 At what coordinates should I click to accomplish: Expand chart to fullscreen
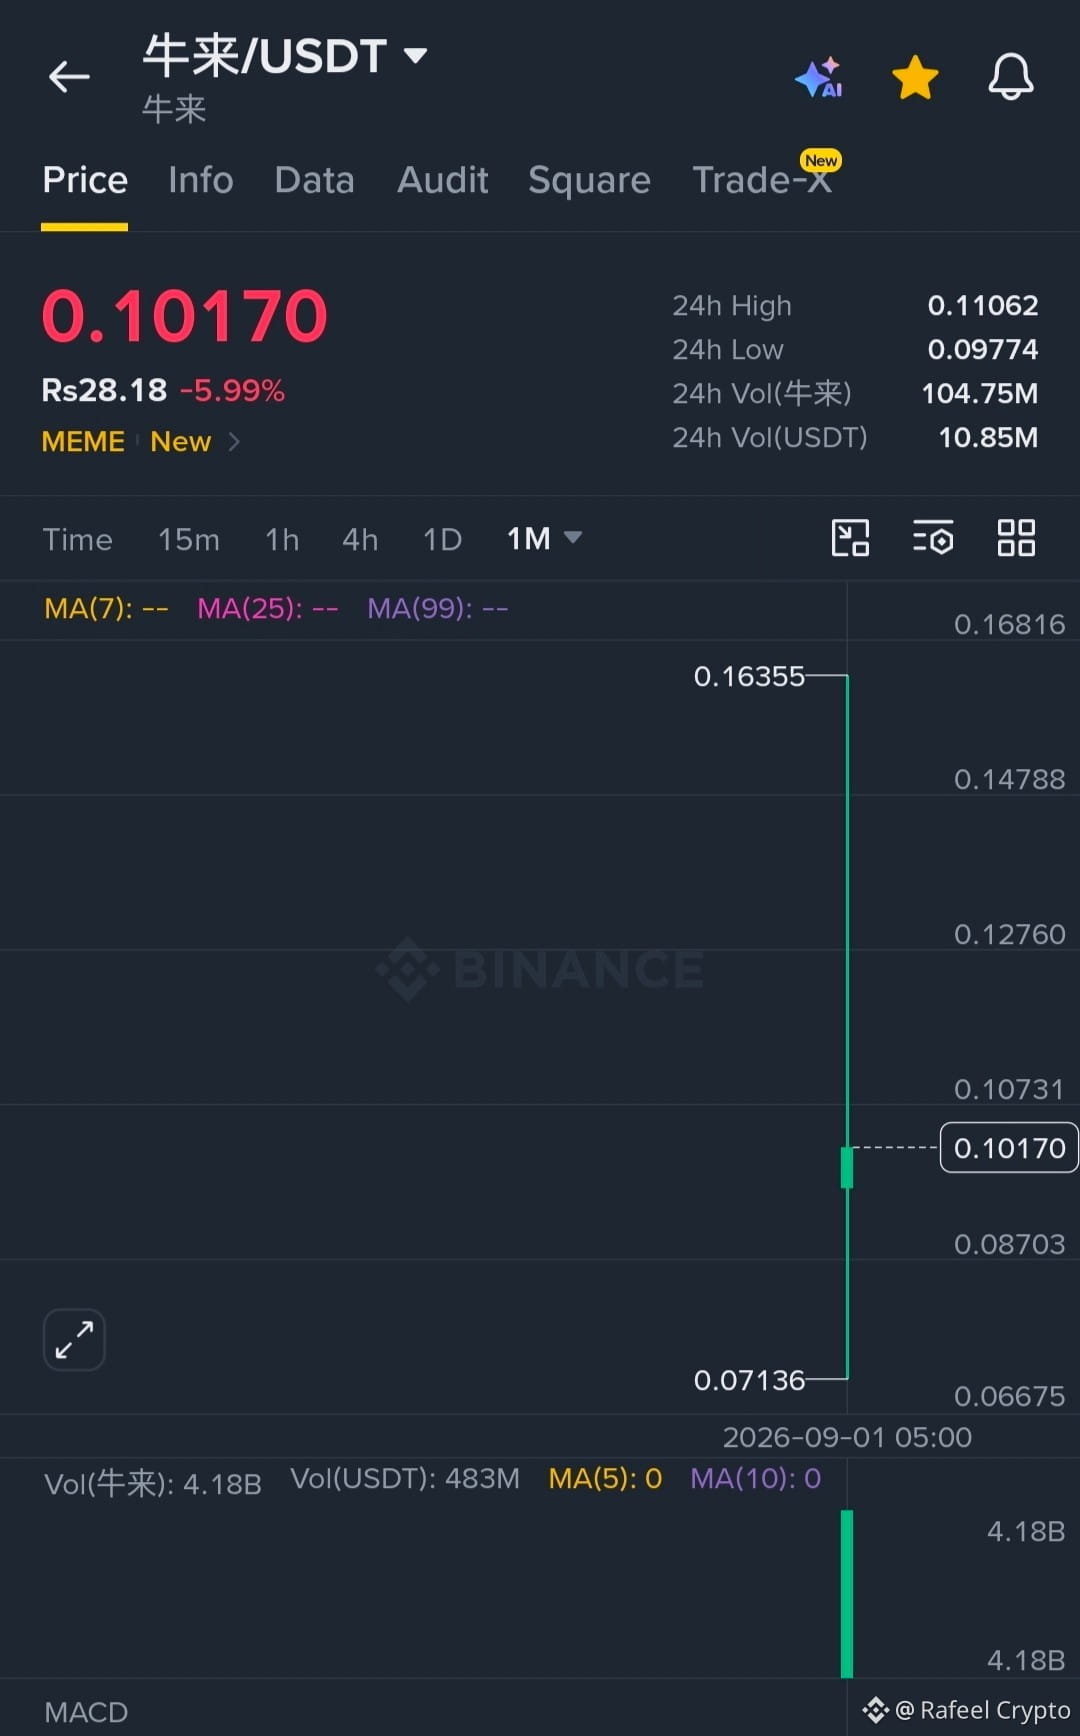coord(74,1339)
